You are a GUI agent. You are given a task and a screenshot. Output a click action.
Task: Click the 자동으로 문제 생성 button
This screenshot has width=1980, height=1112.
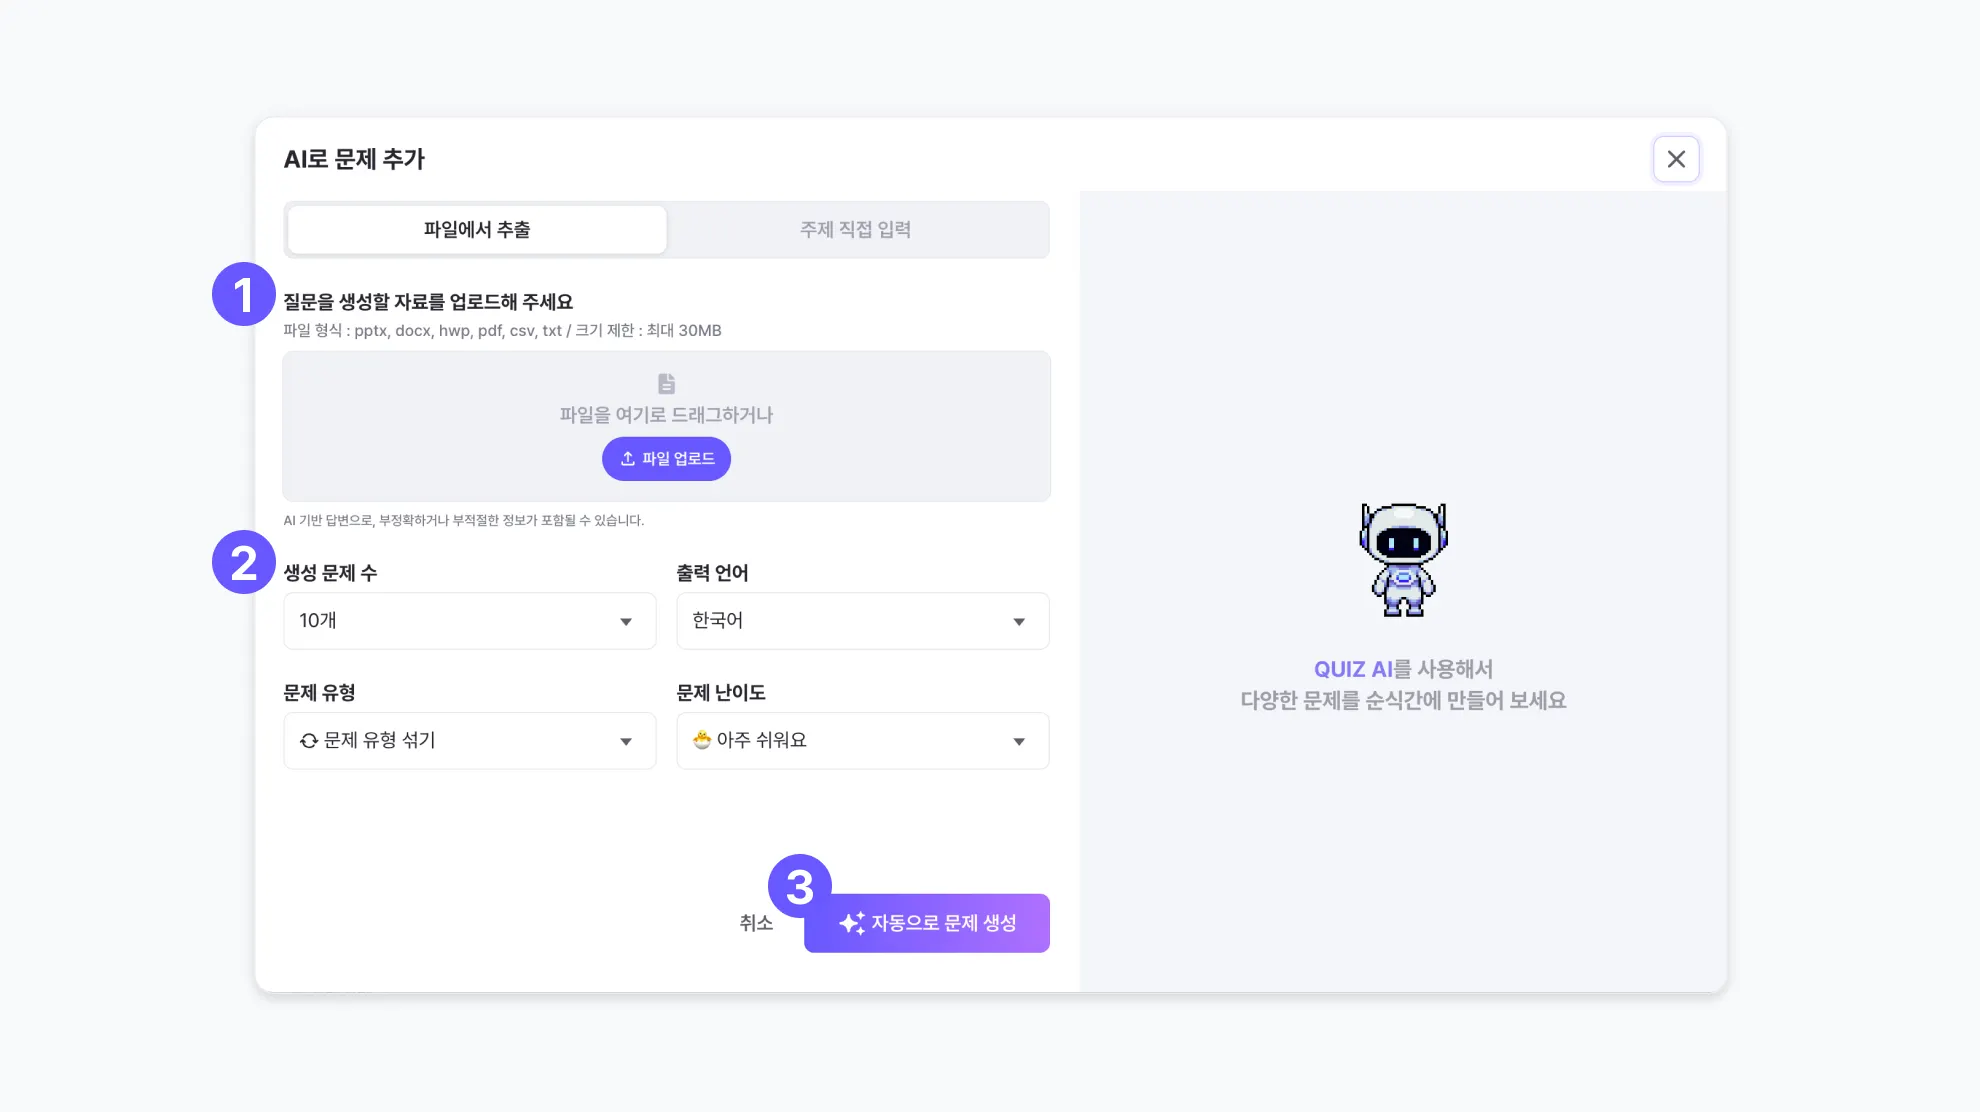pyautogui.click(x=927, y=923)
